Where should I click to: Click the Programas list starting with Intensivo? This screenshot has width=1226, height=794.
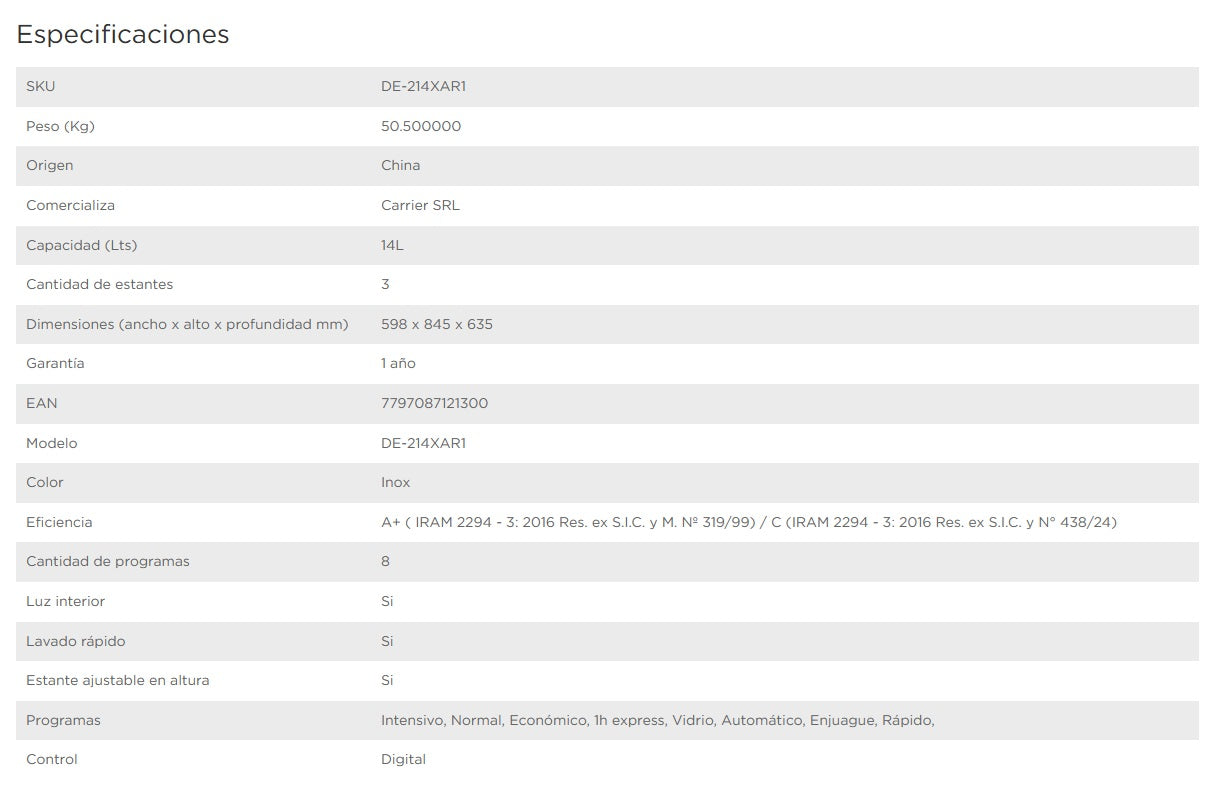click(x=658, y=720)
